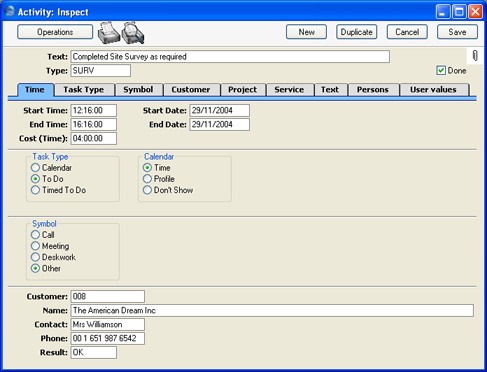Select the Meeting symbol option
487x372 pixels.
tap(35, 246)
